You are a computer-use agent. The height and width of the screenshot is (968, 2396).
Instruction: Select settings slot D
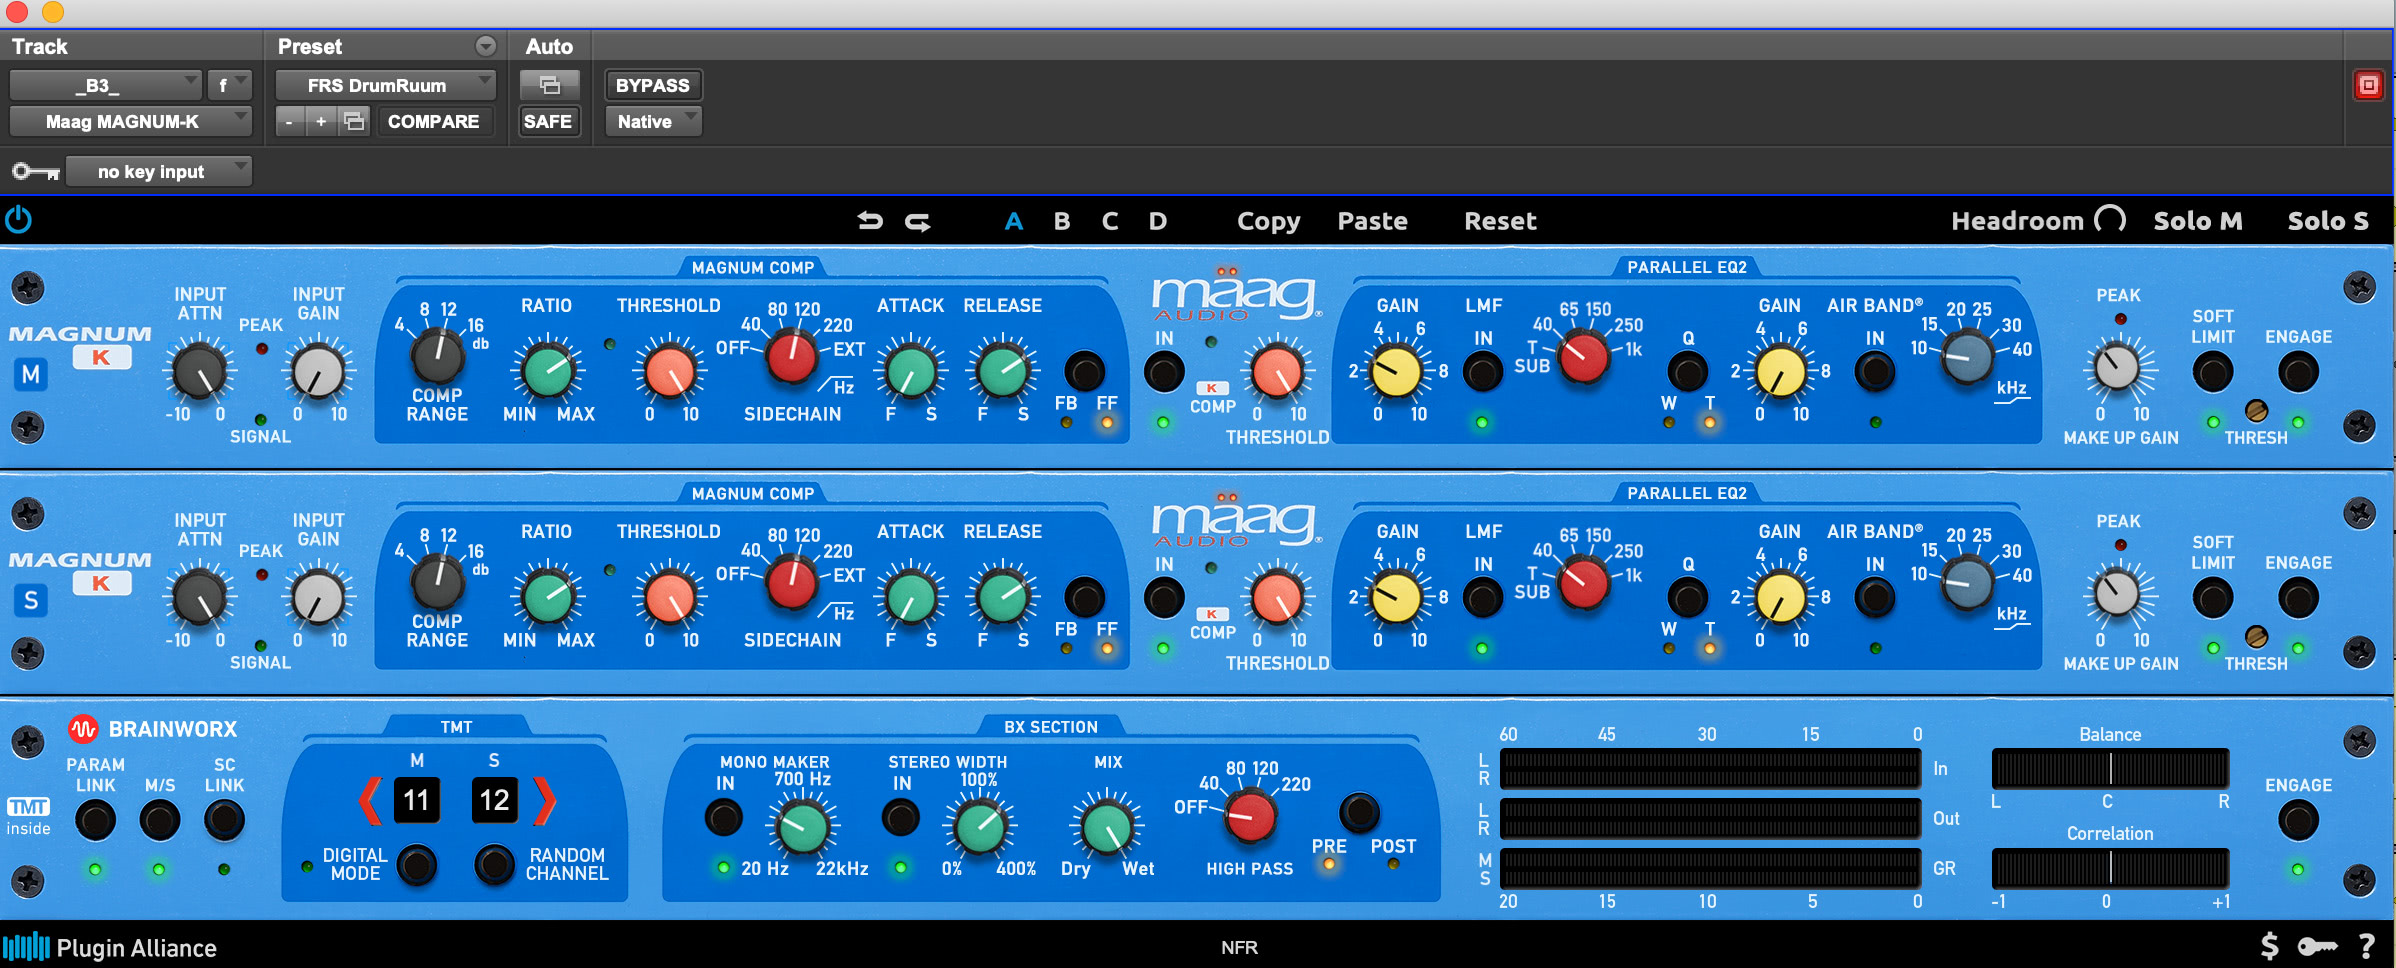pos(1158,221)
